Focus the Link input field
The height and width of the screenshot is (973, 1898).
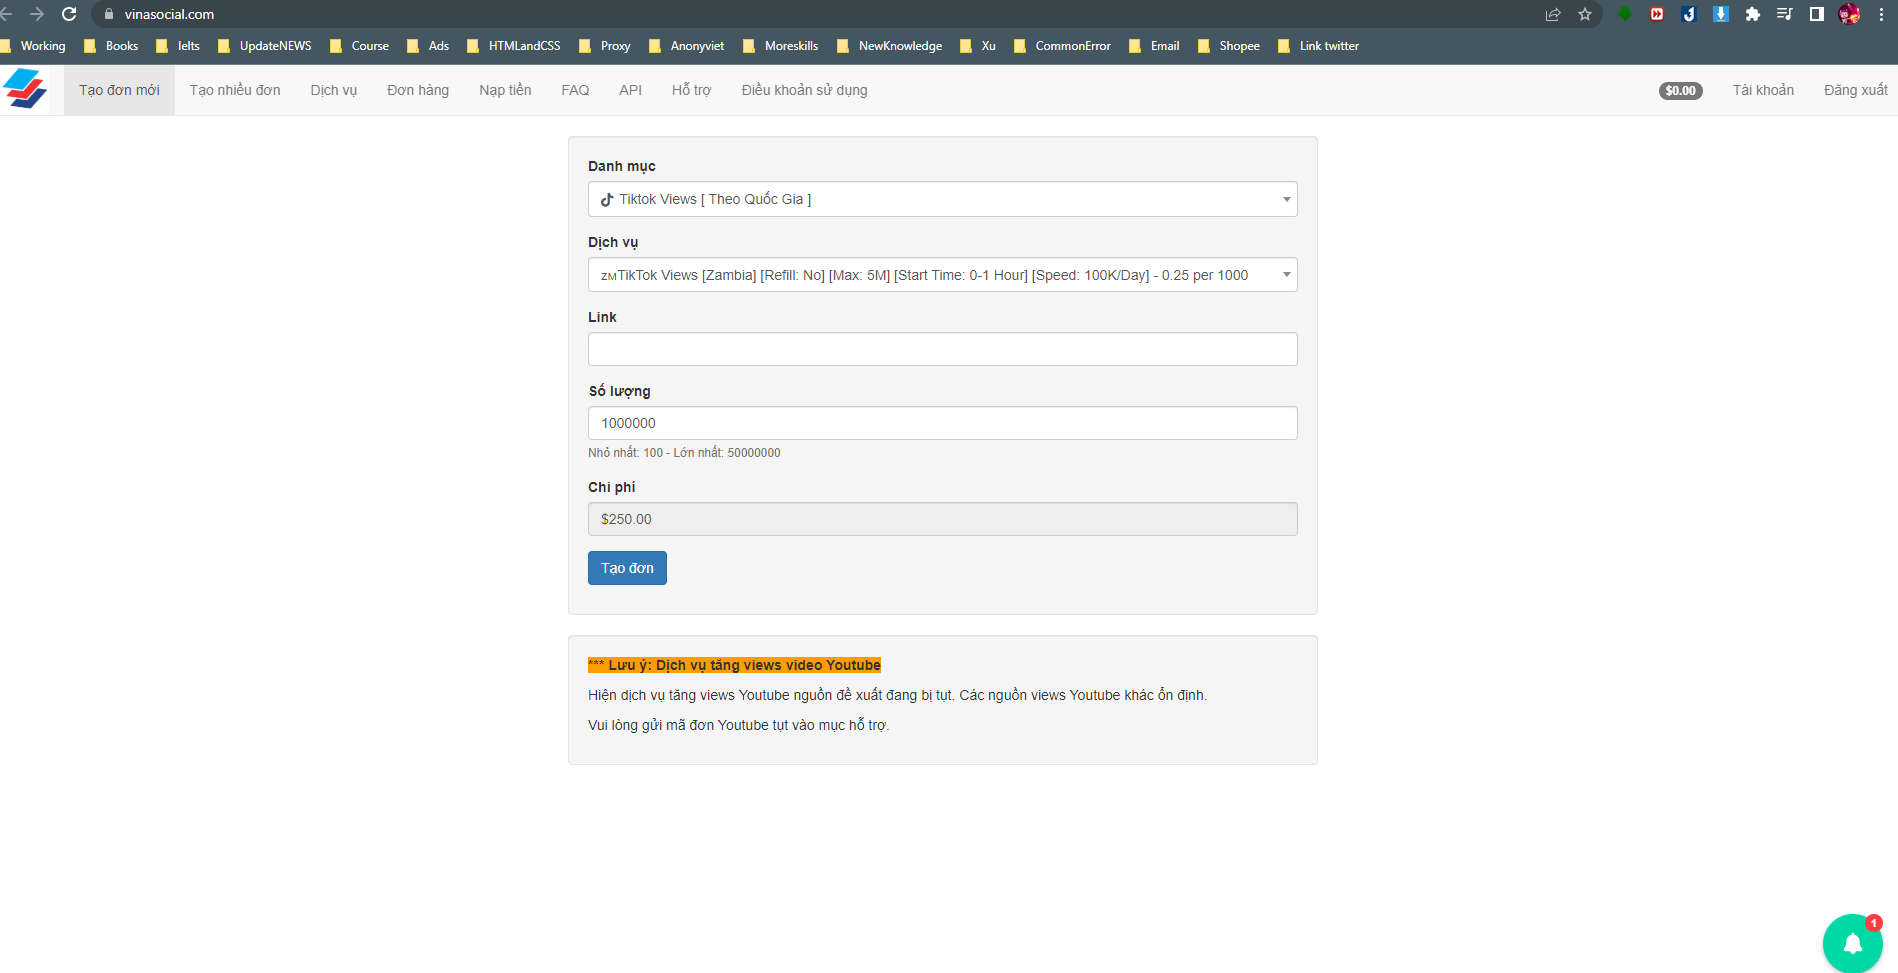pyautogui.click(x=942, y=349)
